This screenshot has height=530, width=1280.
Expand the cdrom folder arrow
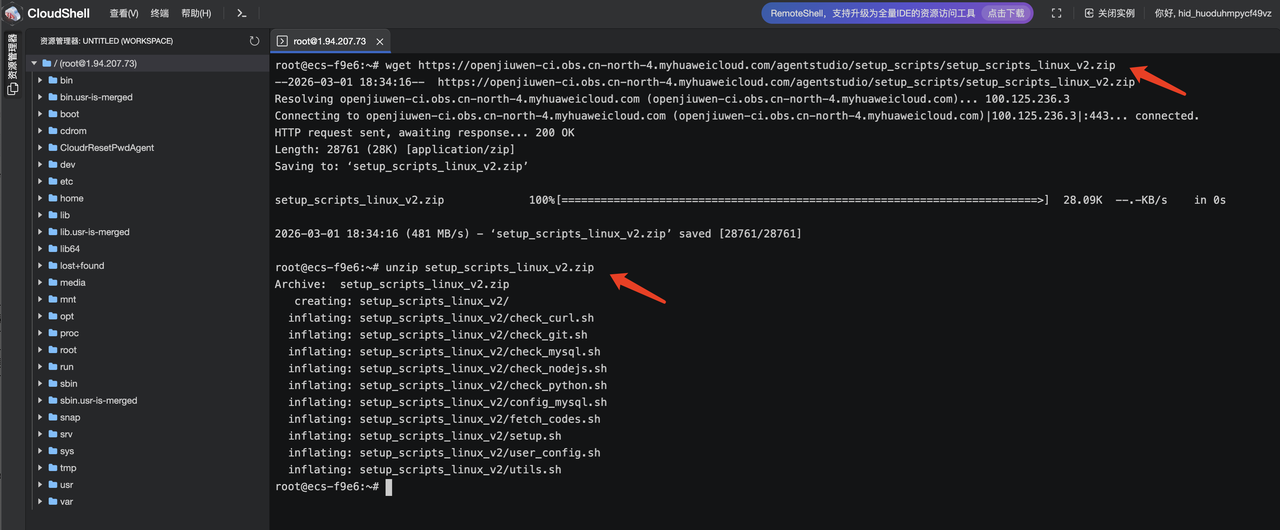tap(40, 131)
